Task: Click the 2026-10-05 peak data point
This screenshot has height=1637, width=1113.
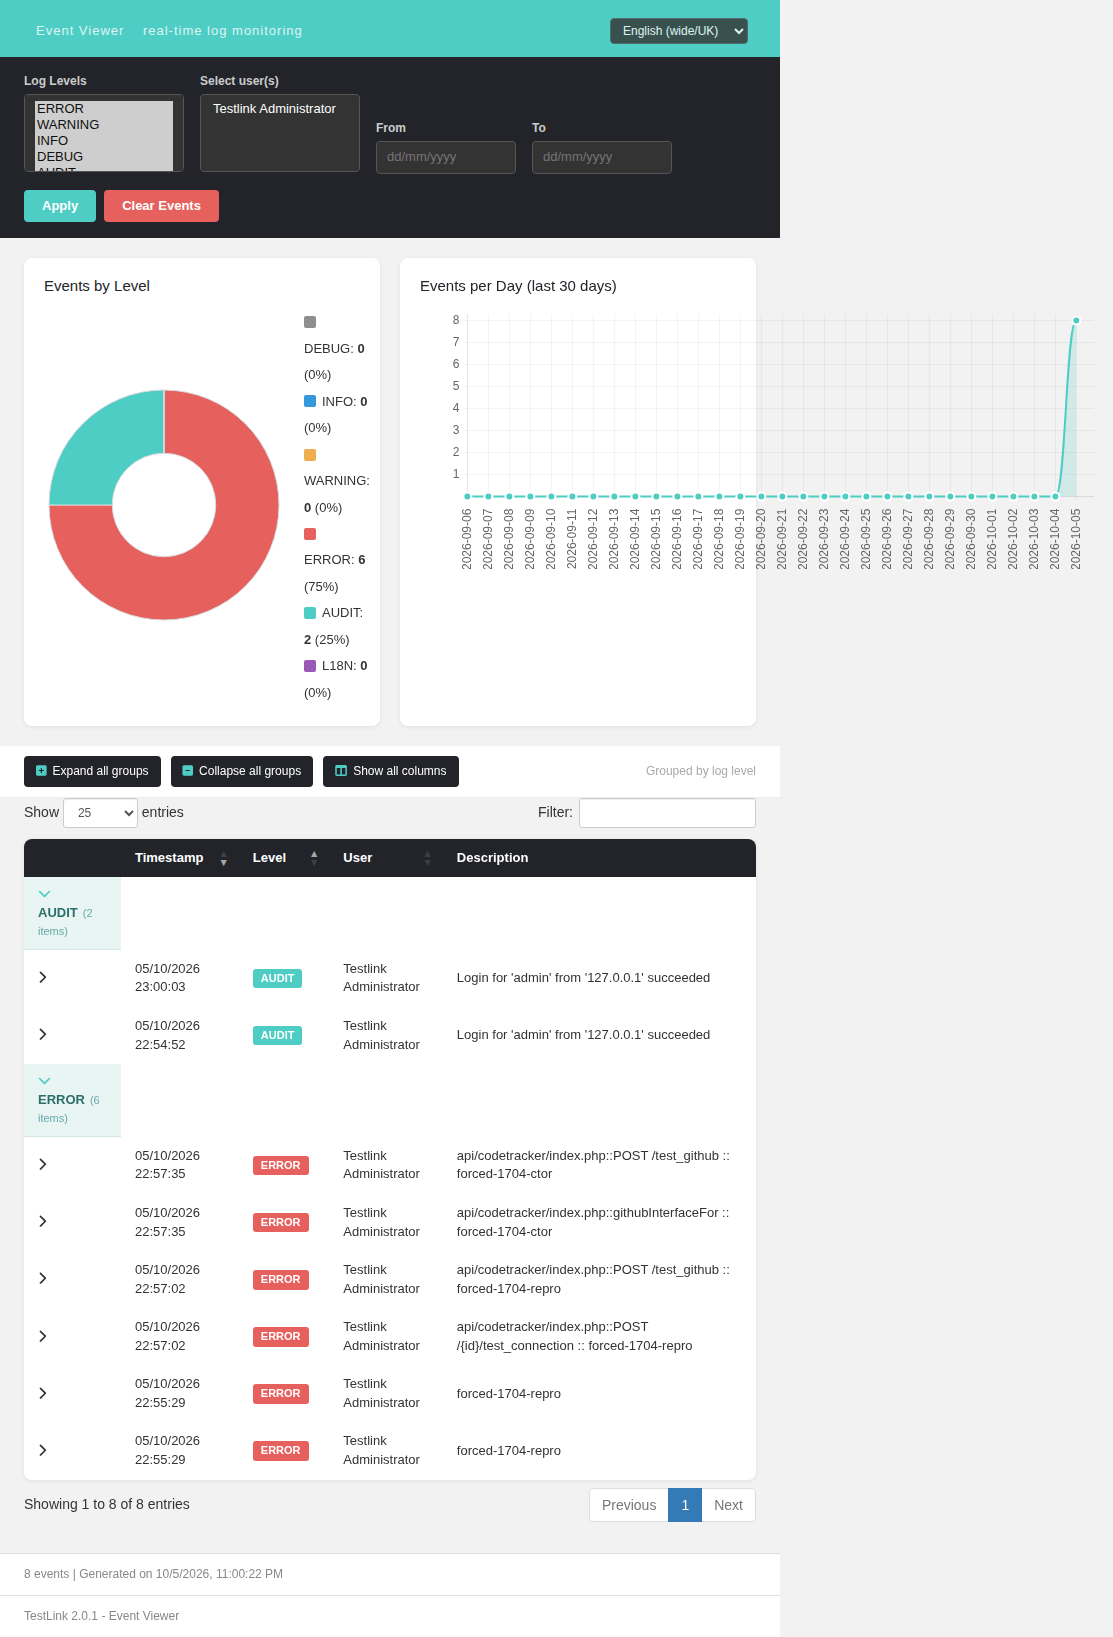Action: pyautogui.click(x=1076, y=321)
